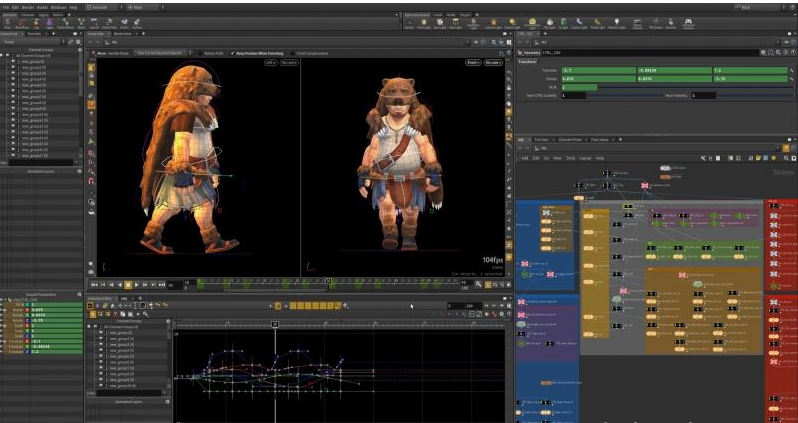Jump to the last frame in playbar

pos(162,285)
